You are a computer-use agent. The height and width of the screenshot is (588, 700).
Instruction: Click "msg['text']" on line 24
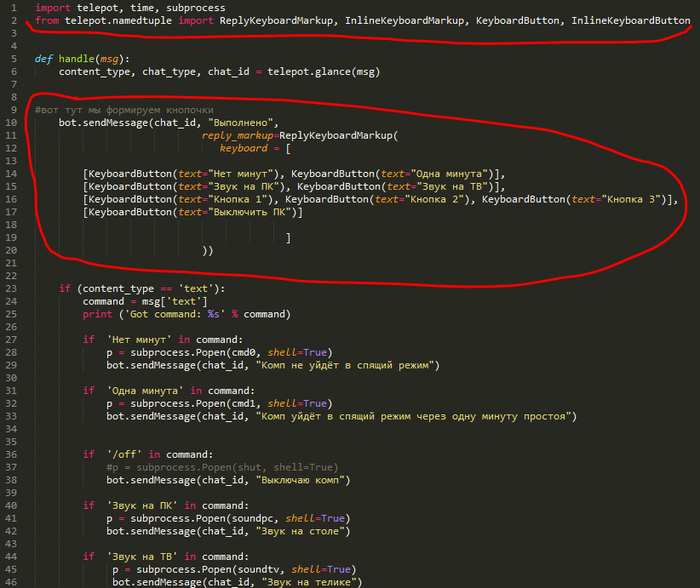[x=175, y=301]
